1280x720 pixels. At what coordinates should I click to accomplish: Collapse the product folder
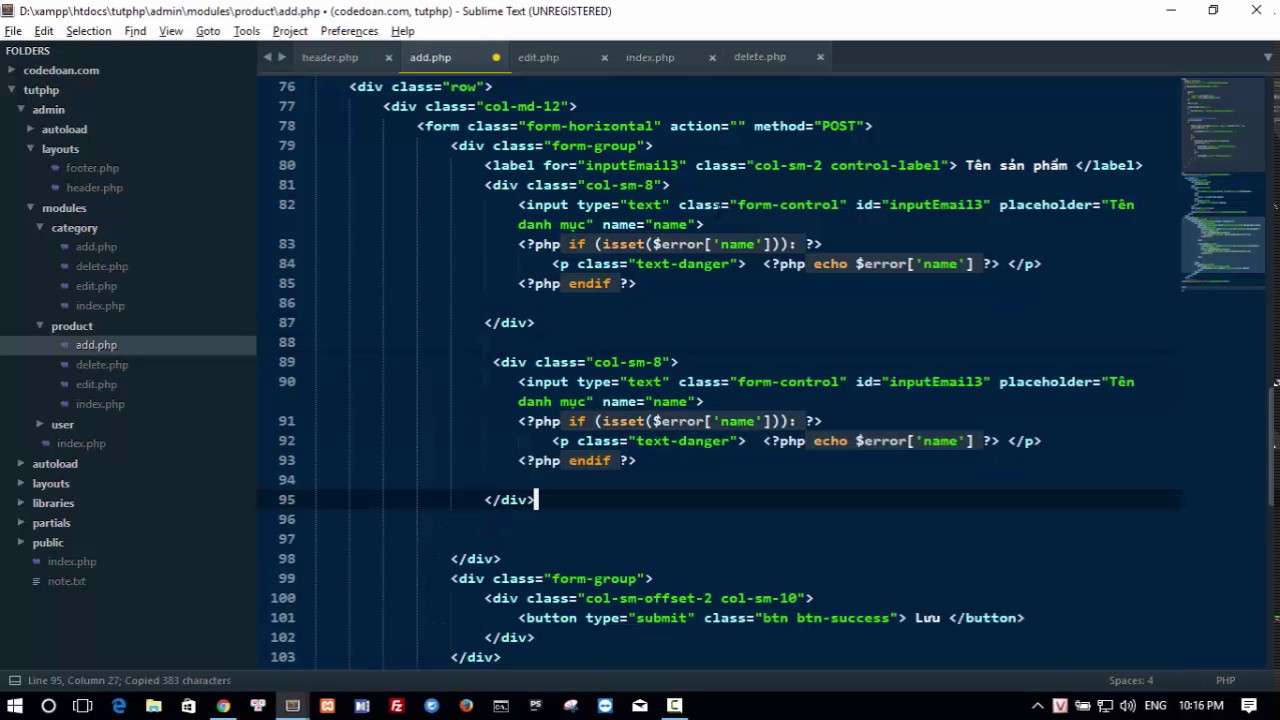tap(41, 326)
